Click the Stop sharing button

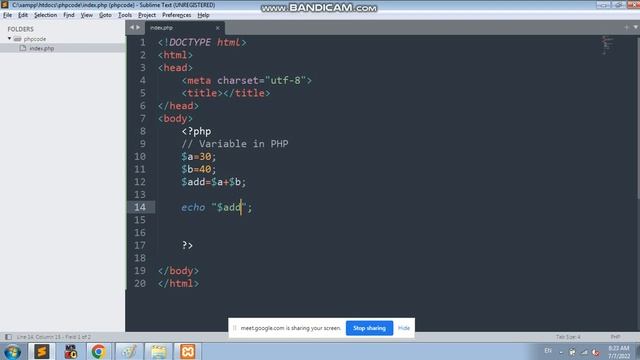[x=369, y=328]
